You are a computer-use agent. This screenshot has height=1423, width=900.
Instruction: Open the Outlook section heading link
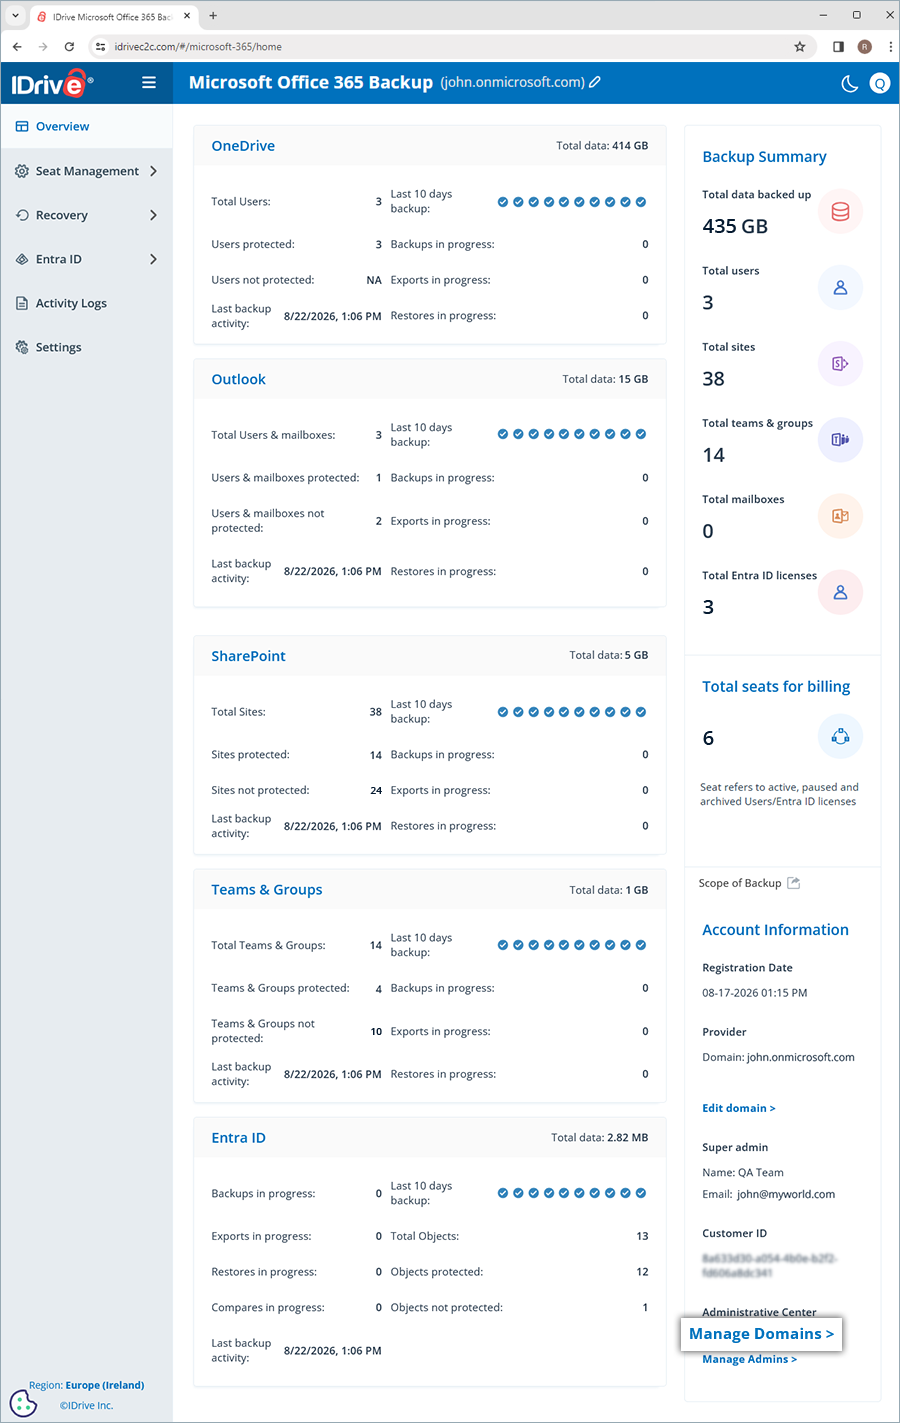click(238, 379)
